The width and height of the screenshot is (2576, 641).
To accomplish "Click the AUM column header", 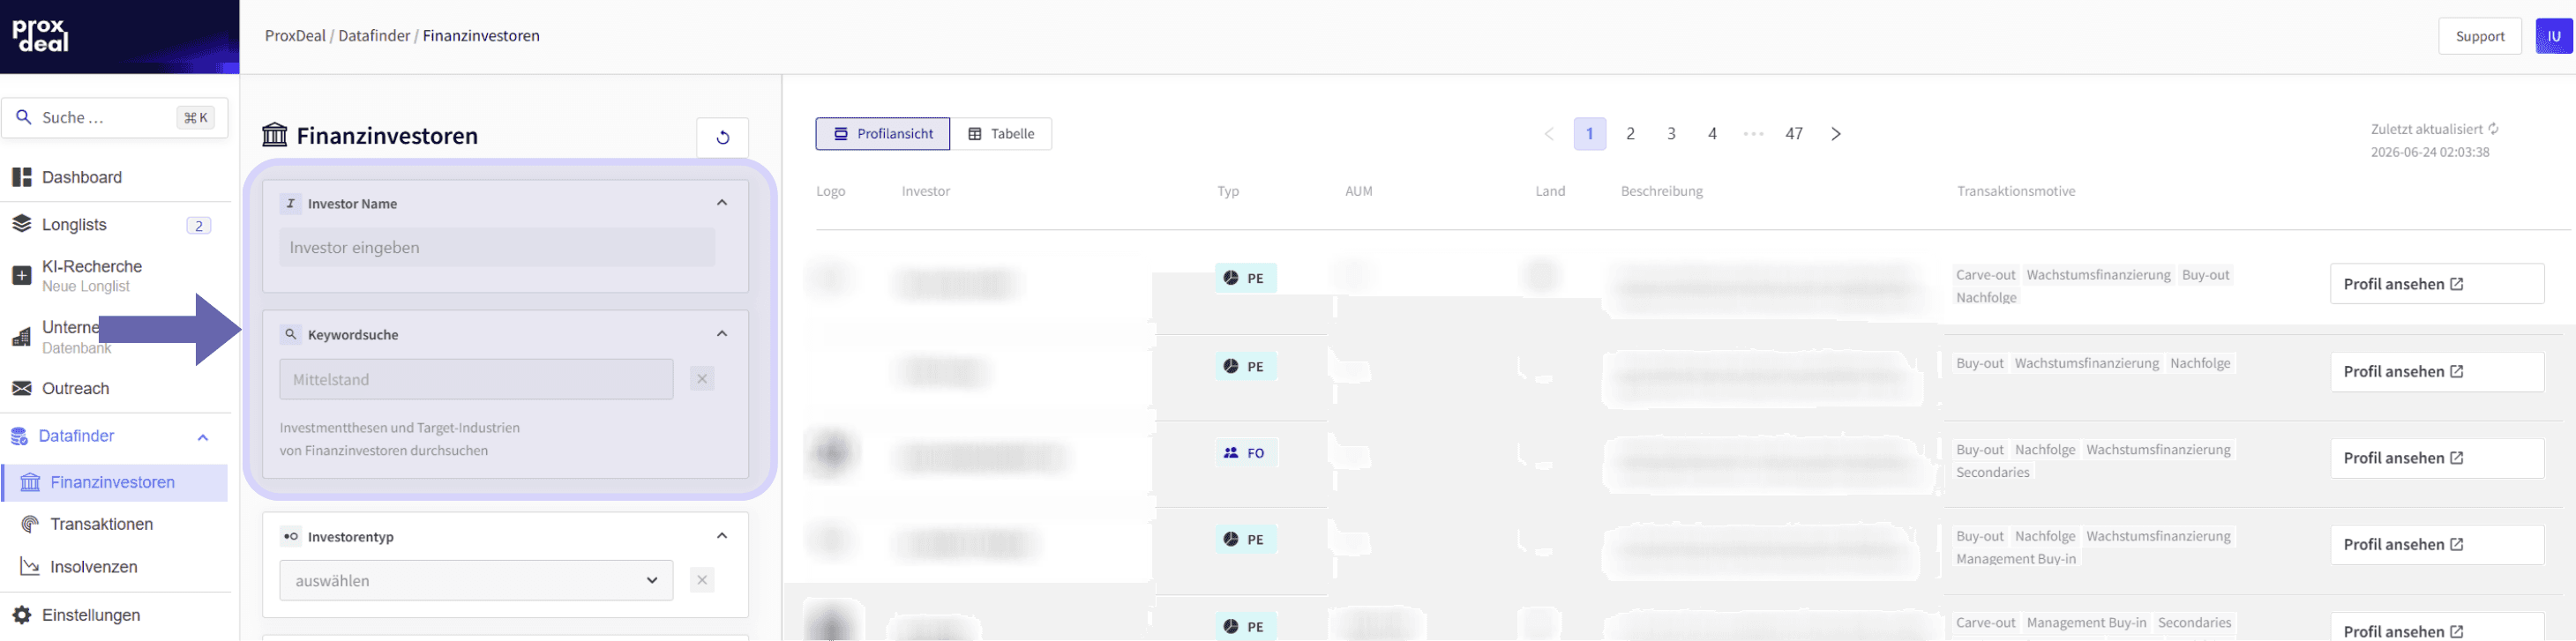I will pyautogui.click(x=1359, y=191).
